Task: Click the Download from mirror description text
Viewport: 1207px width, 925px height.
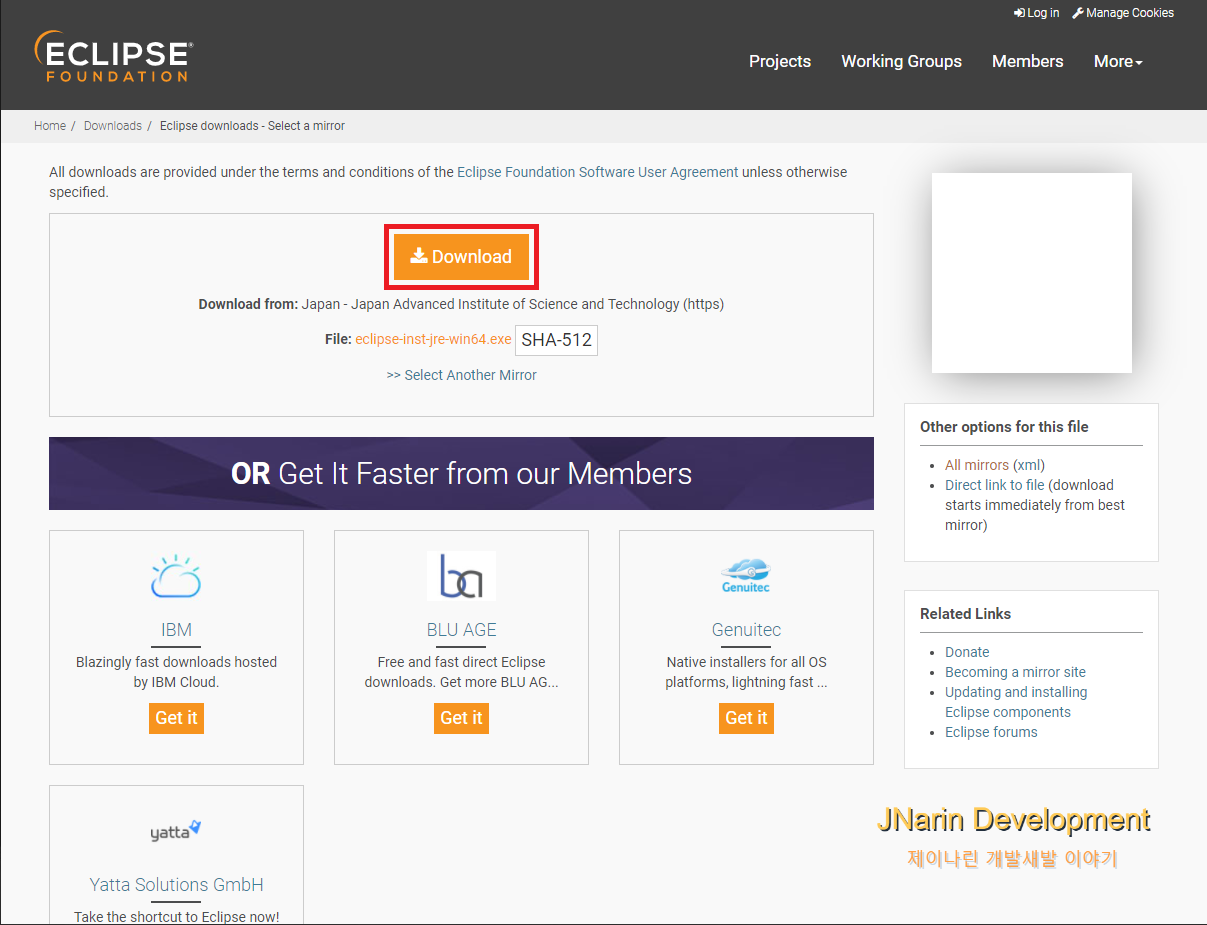Action: pos(461,304)
